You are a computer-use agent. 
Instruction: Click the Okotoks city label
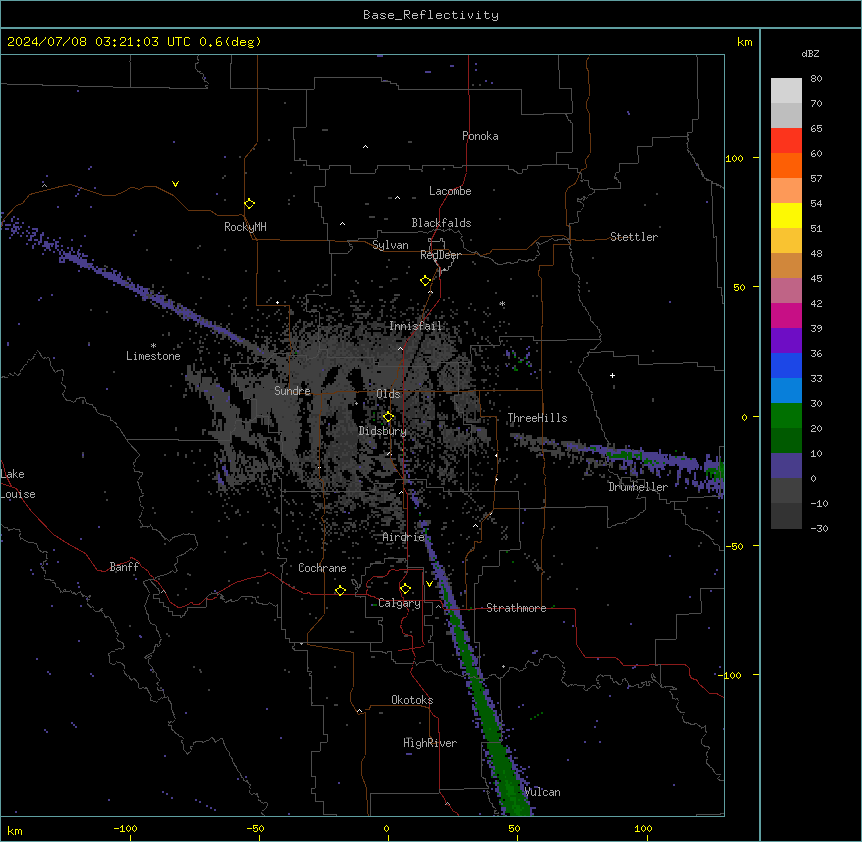click(x=412, y=700)
